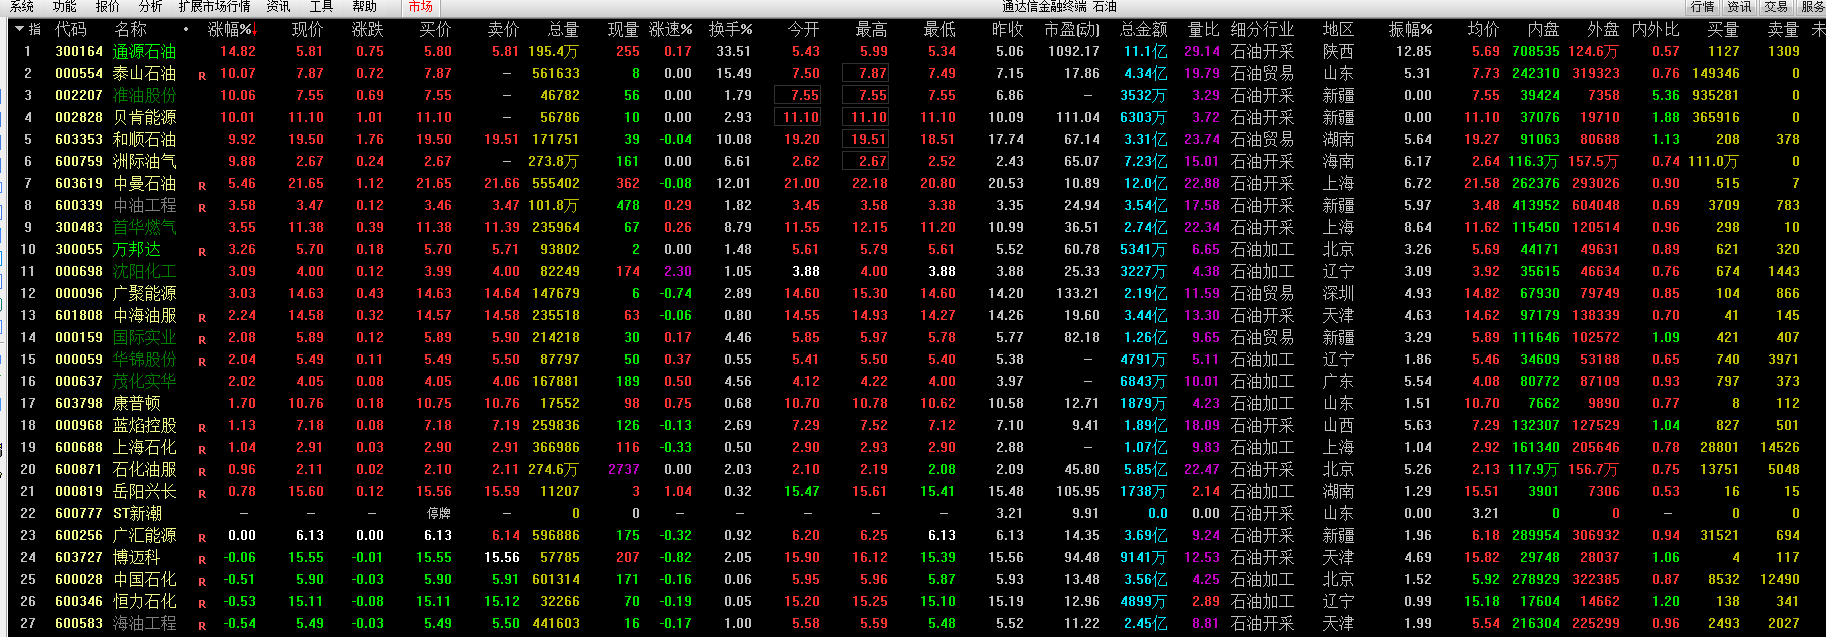Click the R marker beside 广汇能源
Screen dimensions: 1826x637
tap(202, 537)
